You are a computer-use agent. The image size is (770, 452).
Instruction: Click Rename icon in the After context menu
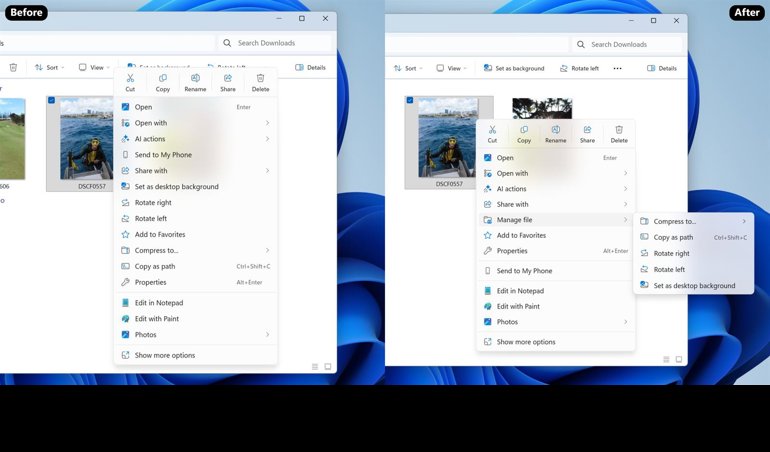click(x=555, y=133)
